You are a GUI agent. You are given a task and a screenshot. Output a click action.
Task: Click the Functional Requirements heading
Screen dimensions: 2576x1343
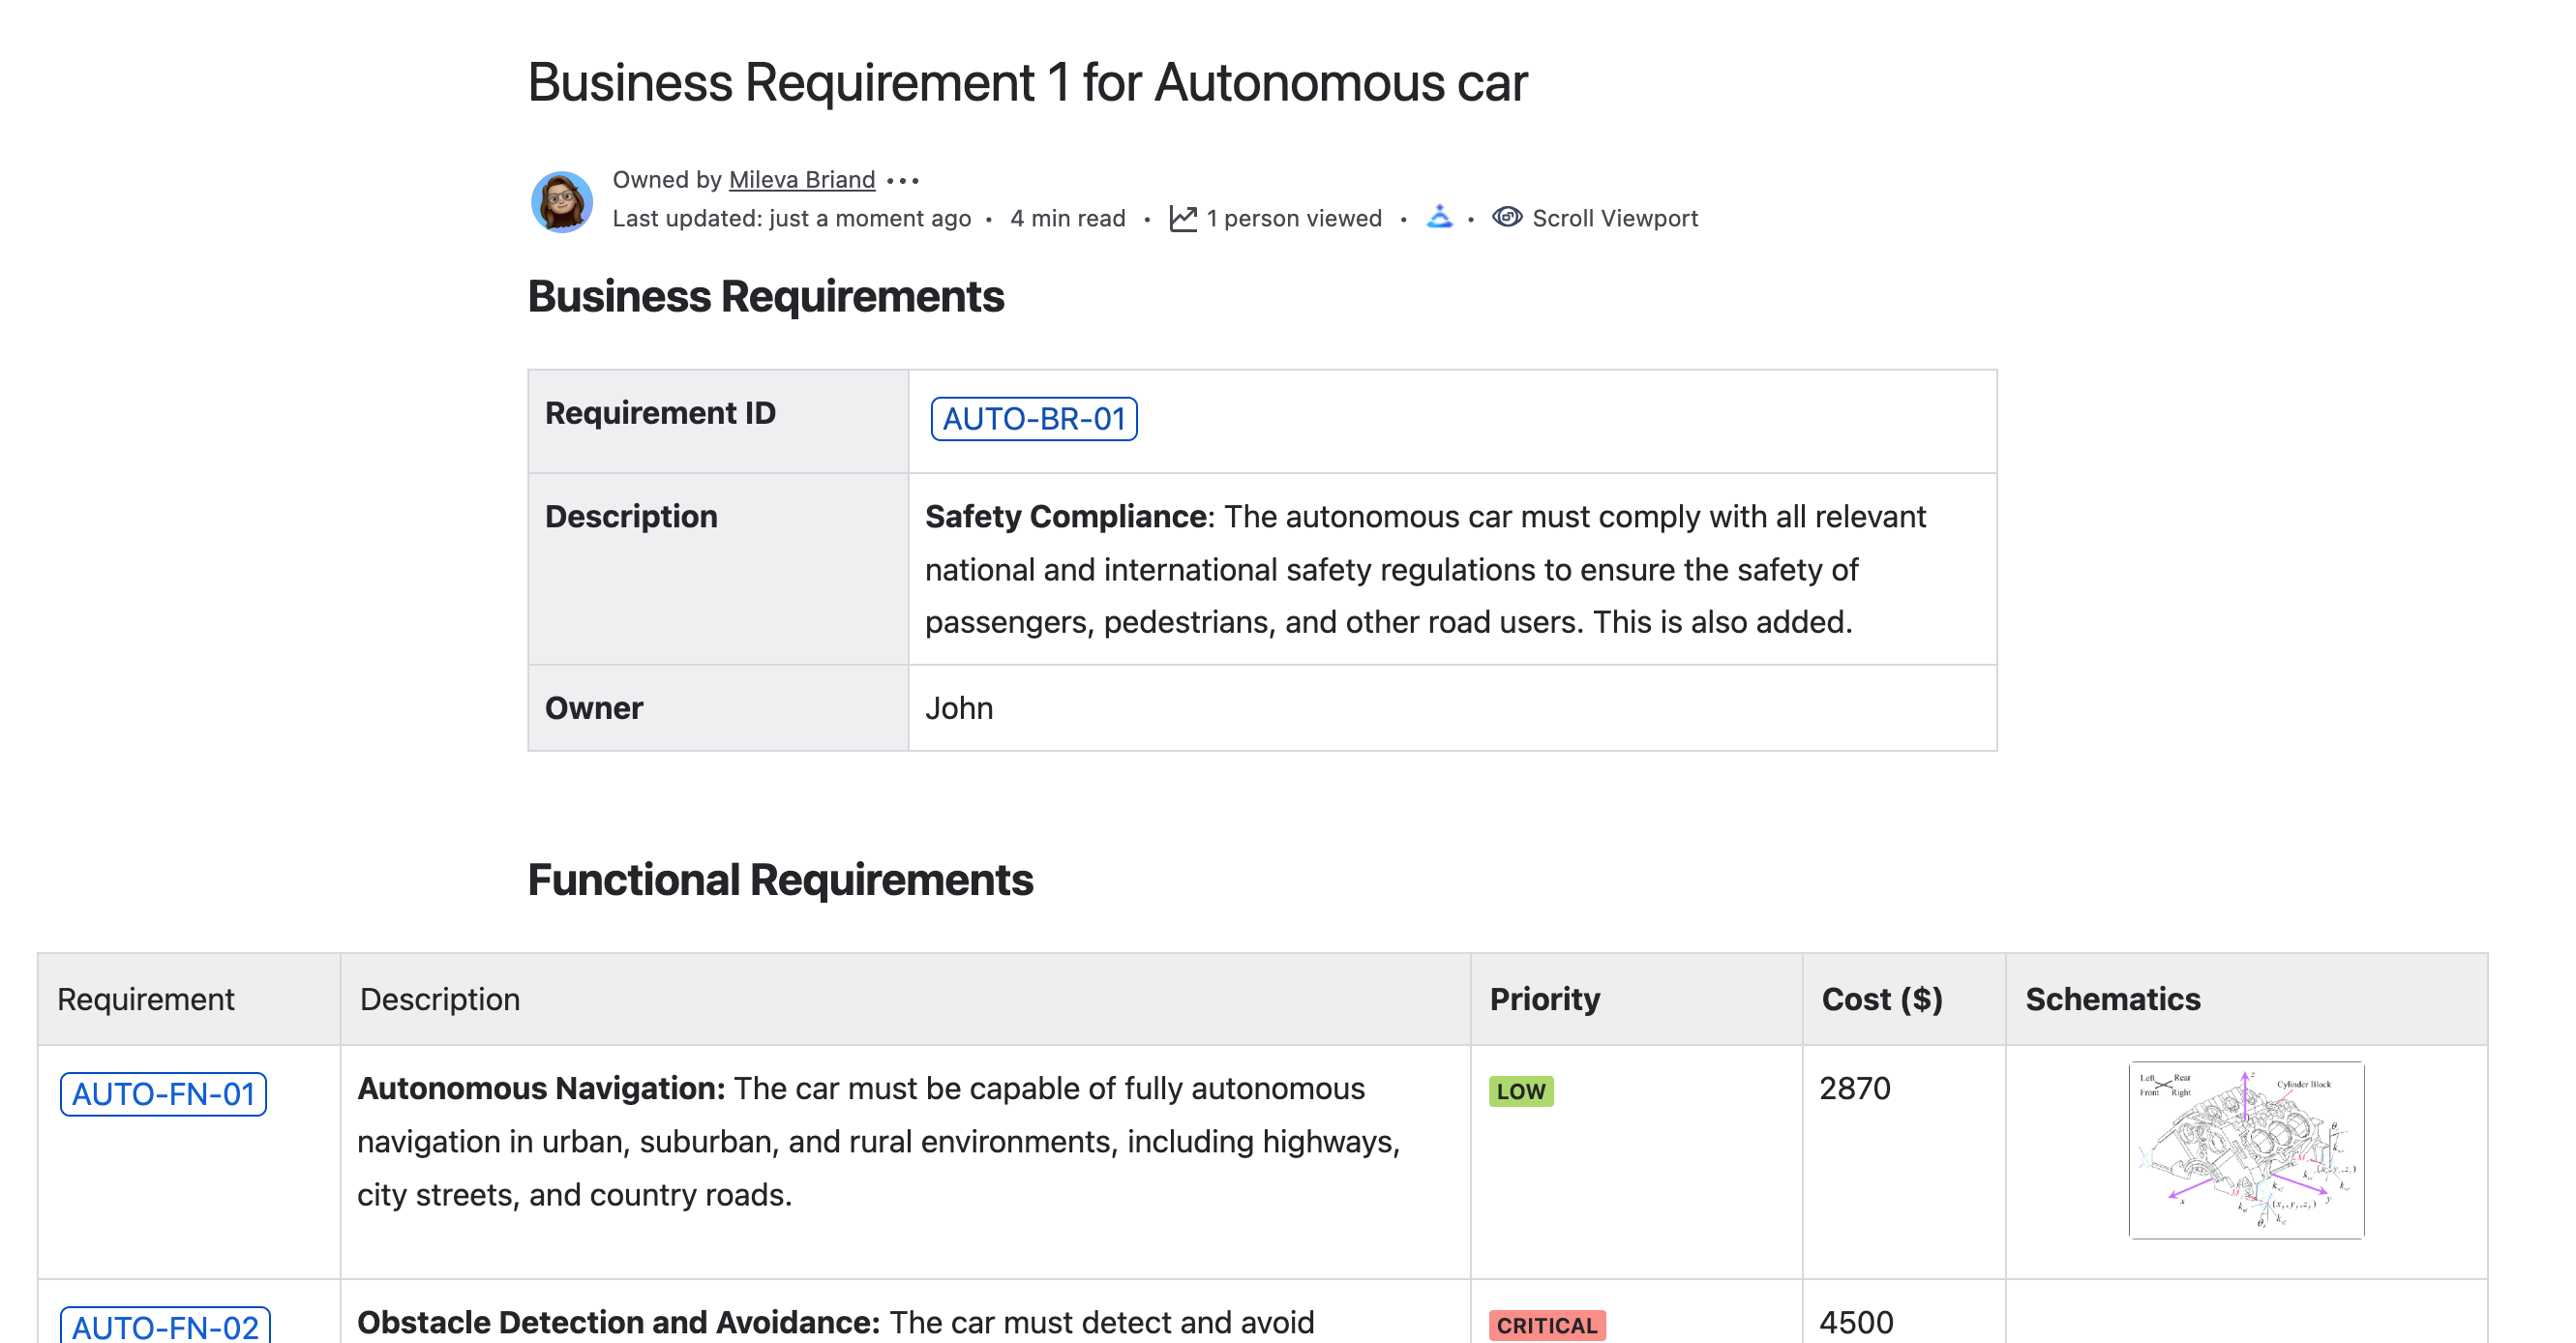pos(782,880)
